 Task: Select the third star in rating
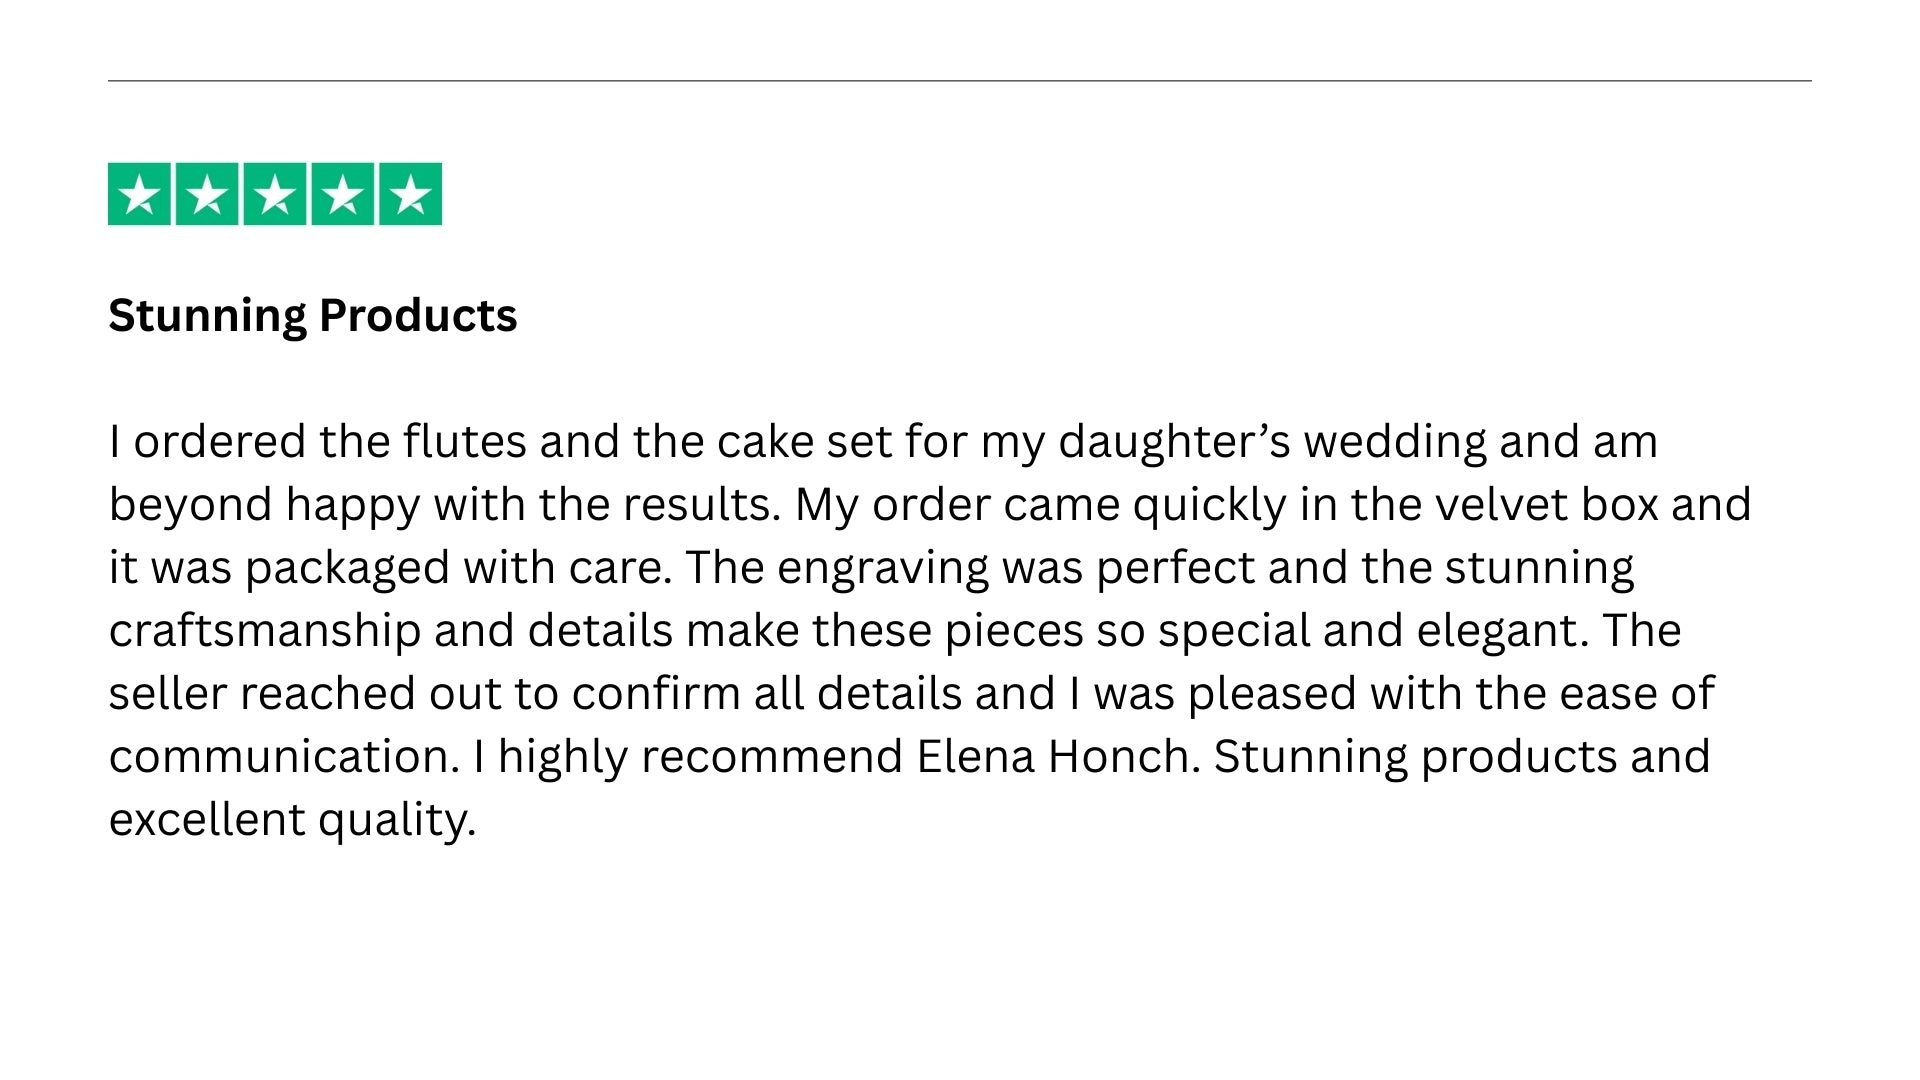coord(275,194)
